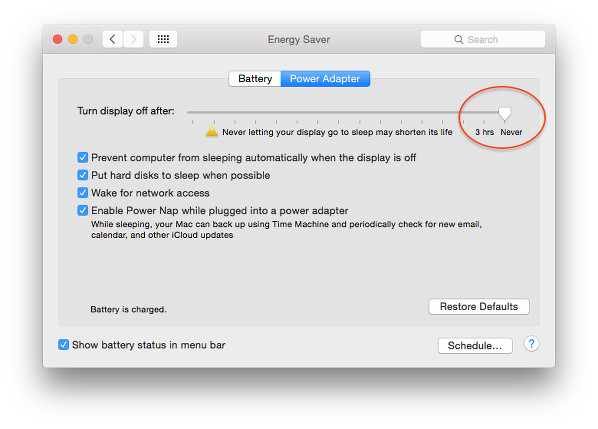Show all preferences via grid icon

point(163,39)
